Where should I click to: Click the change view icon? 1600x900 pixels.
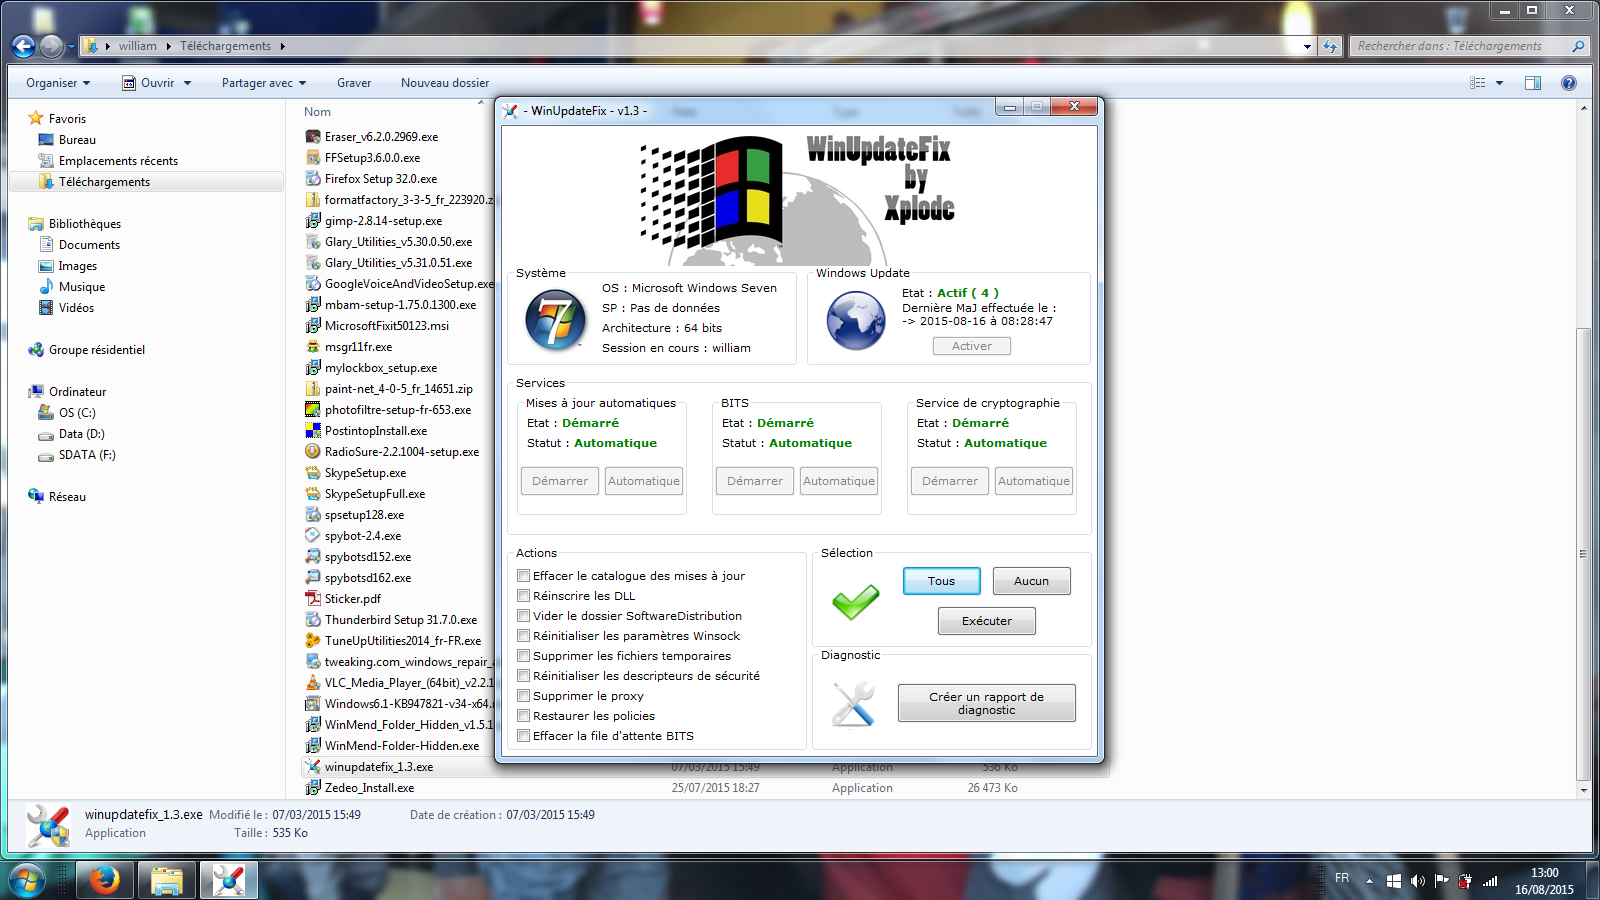[x=1477, y=83]
